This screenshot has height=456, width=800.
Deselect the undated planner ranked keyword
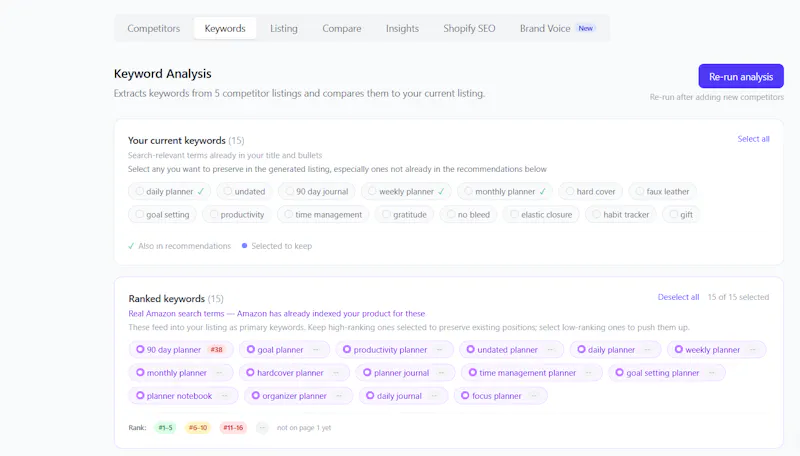coord(511,349)
